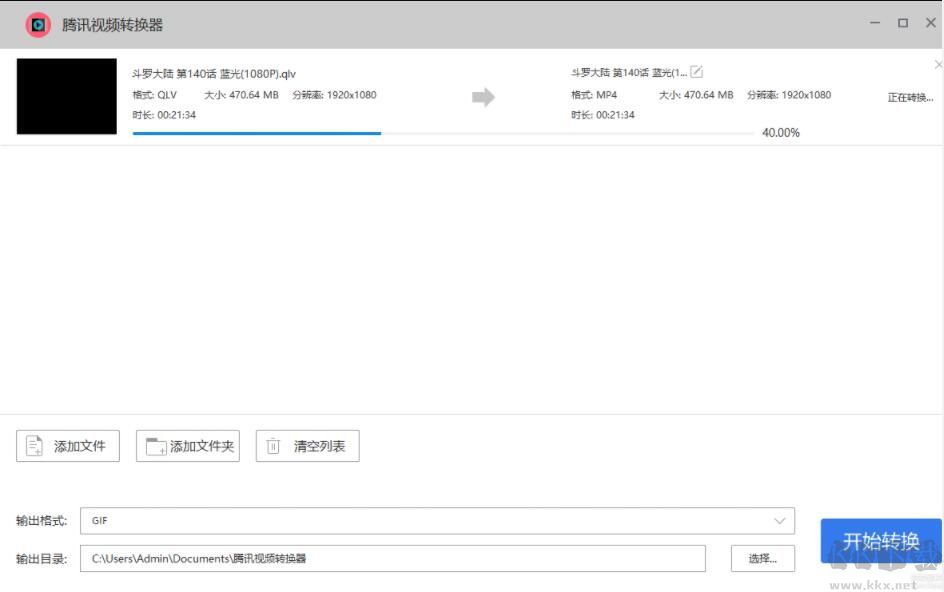The image size is (944, 592).
Task: Click the trash icon on 清空列表 button
Action: [272, 446]
